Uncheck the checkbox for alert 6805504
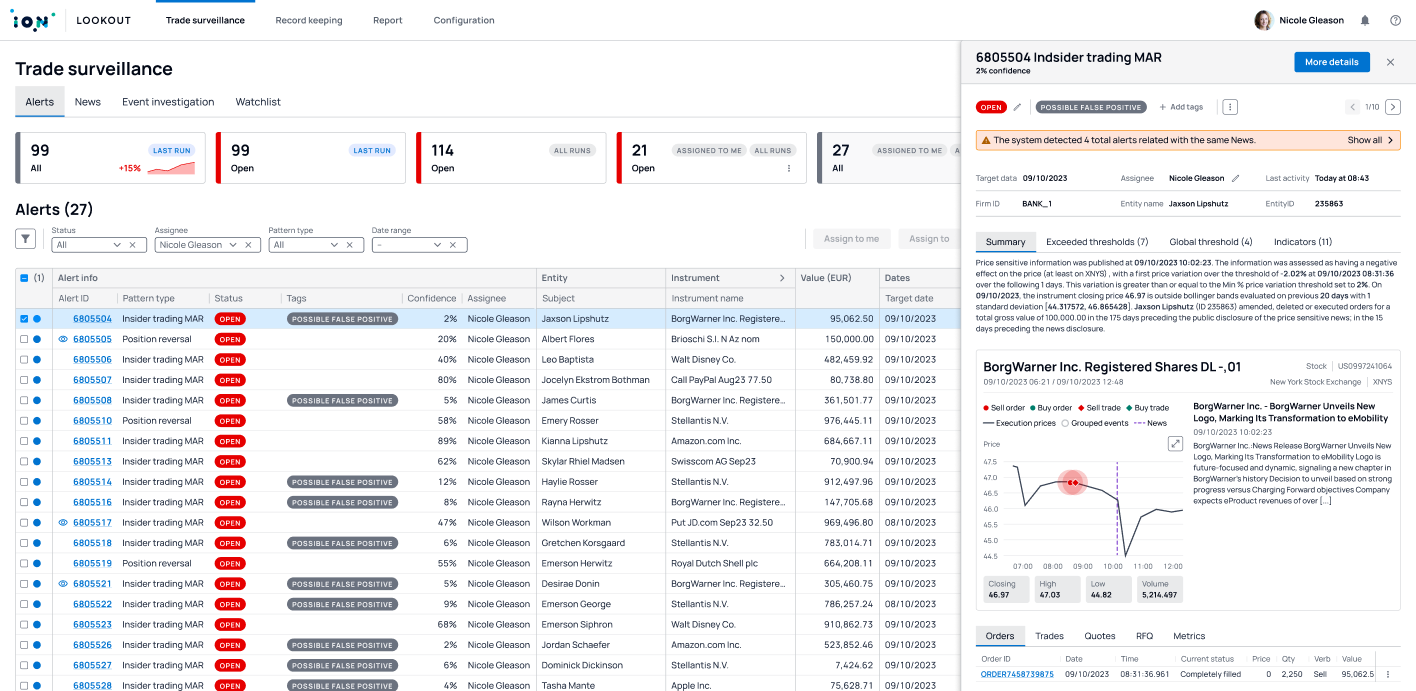 24,319
